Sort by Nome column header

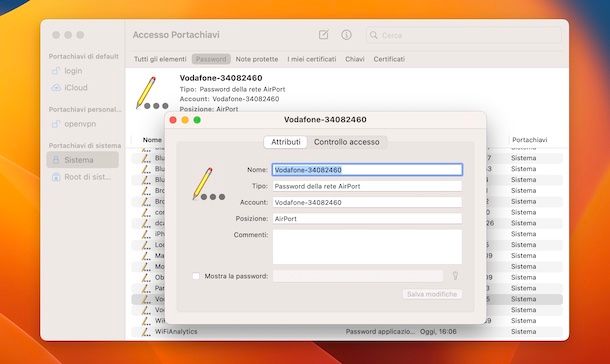[x=152, y=140]
